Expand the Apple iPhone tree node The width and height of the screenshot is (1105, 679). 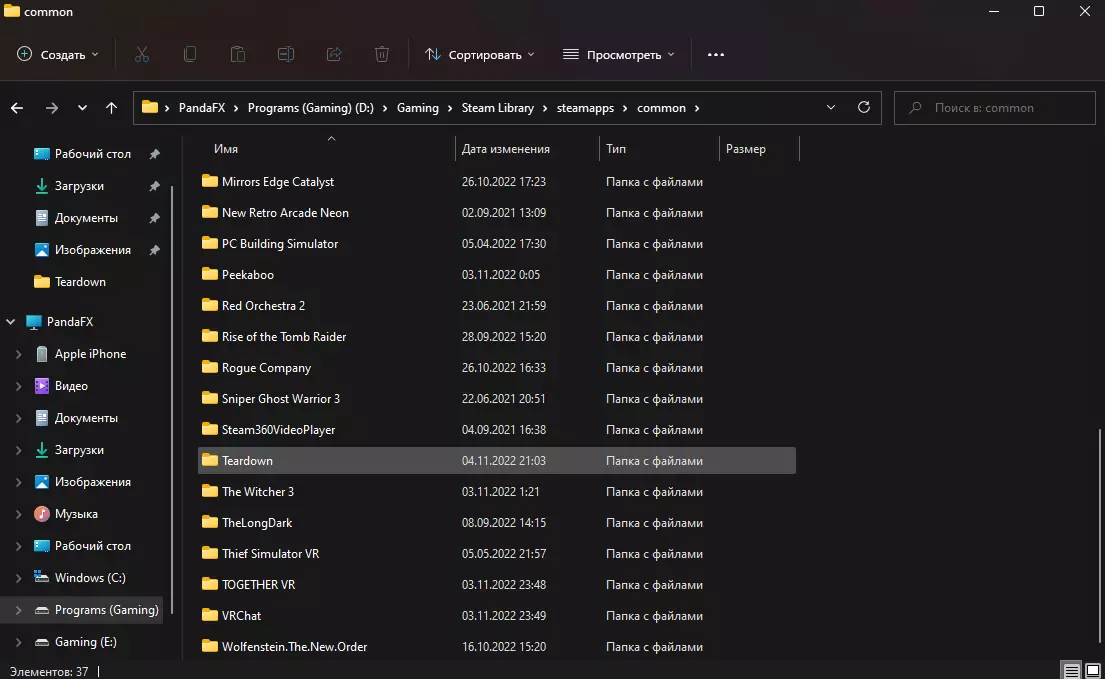[x=18, y=354]
